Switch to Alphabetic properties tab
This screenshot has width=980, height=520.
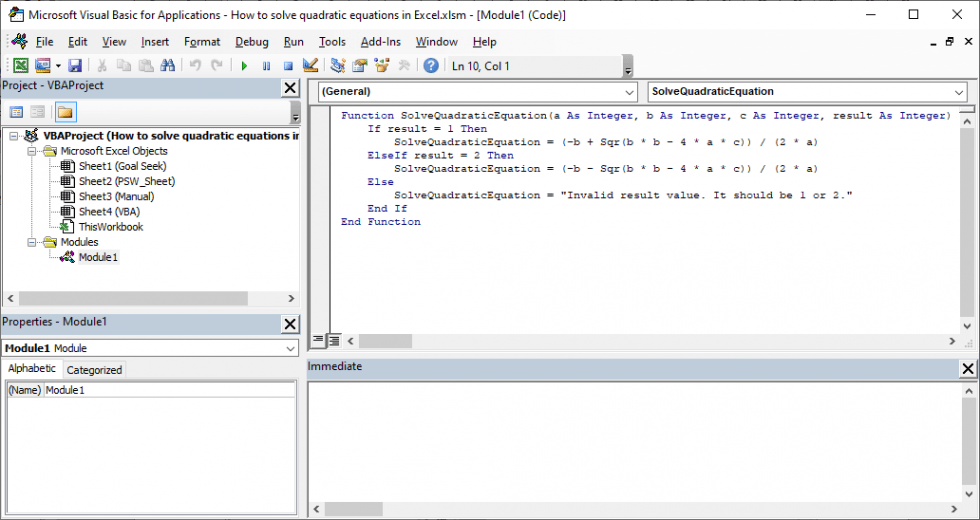[32, 369]
